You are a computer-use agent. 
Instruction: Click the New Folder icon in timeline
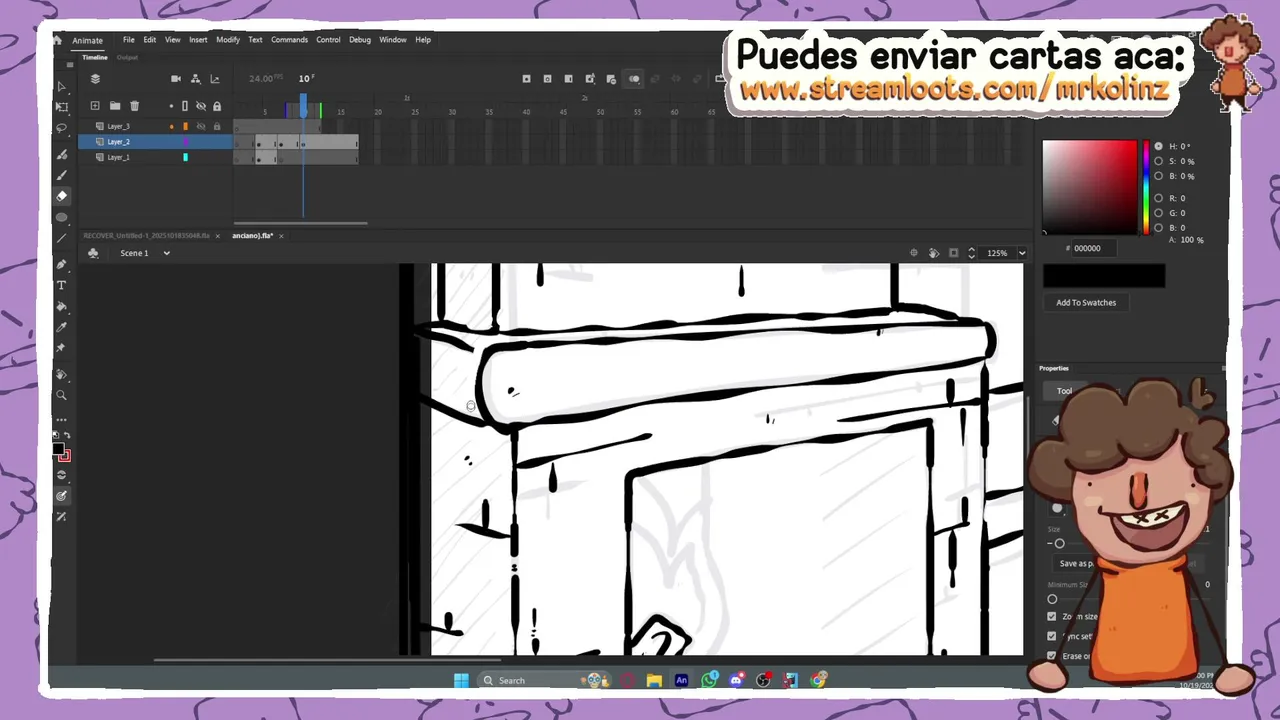[x=115, y=105]
